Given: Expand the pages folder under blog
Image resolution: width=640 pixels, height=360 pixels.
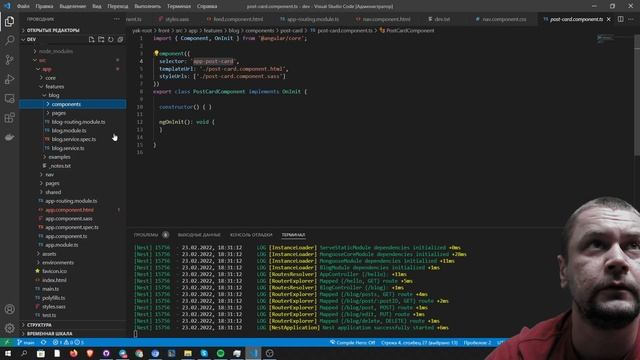Looking at the screenshot, I should [58, 113].
